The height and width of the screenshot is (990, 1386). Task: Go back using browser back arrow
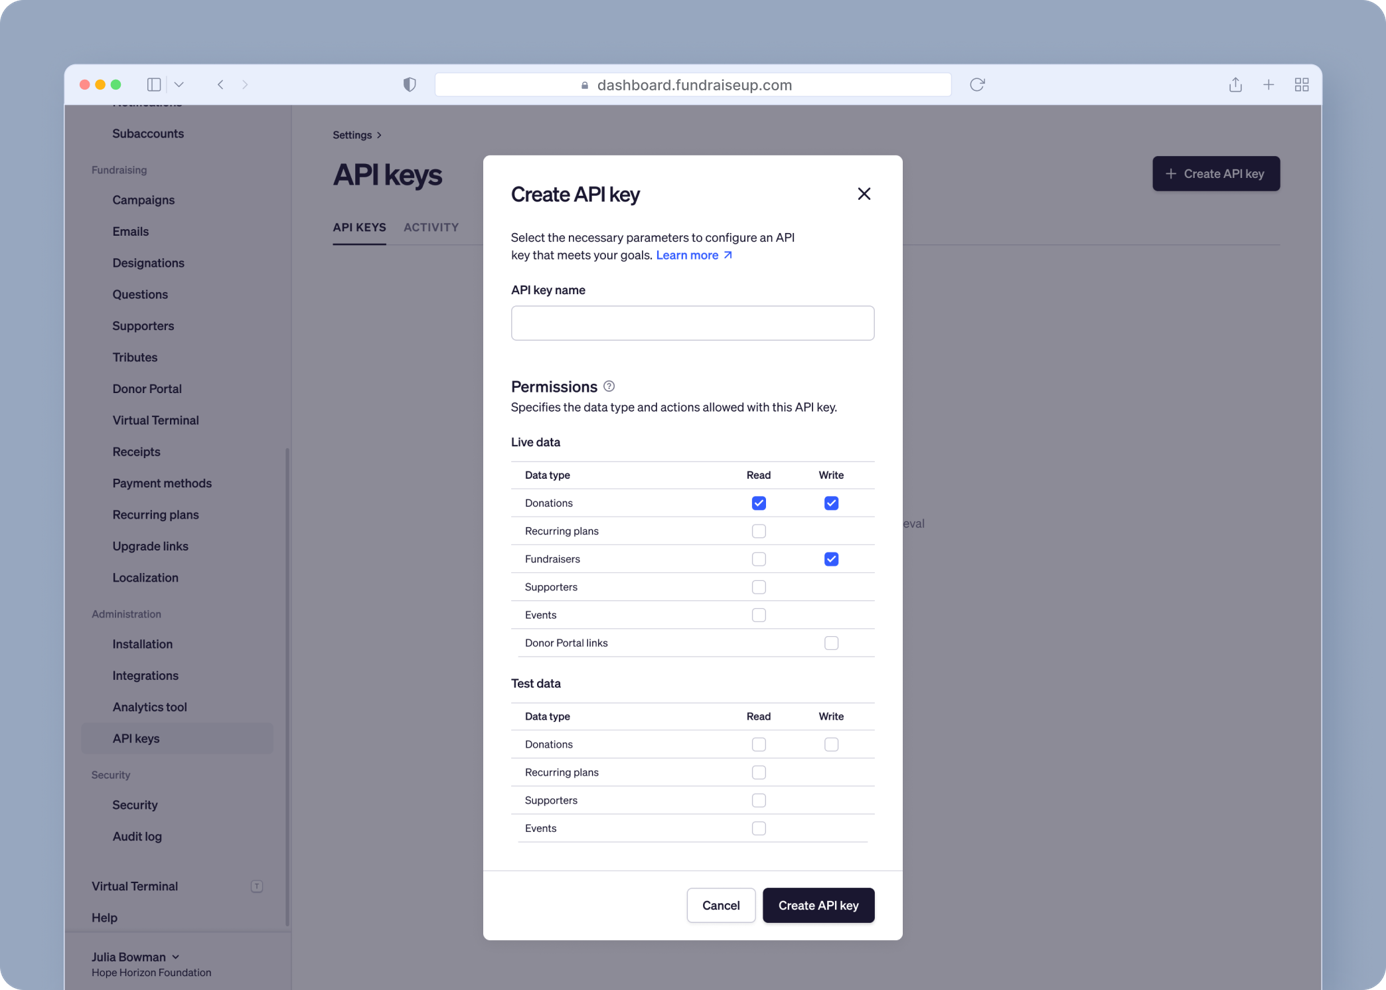[221, 85]
